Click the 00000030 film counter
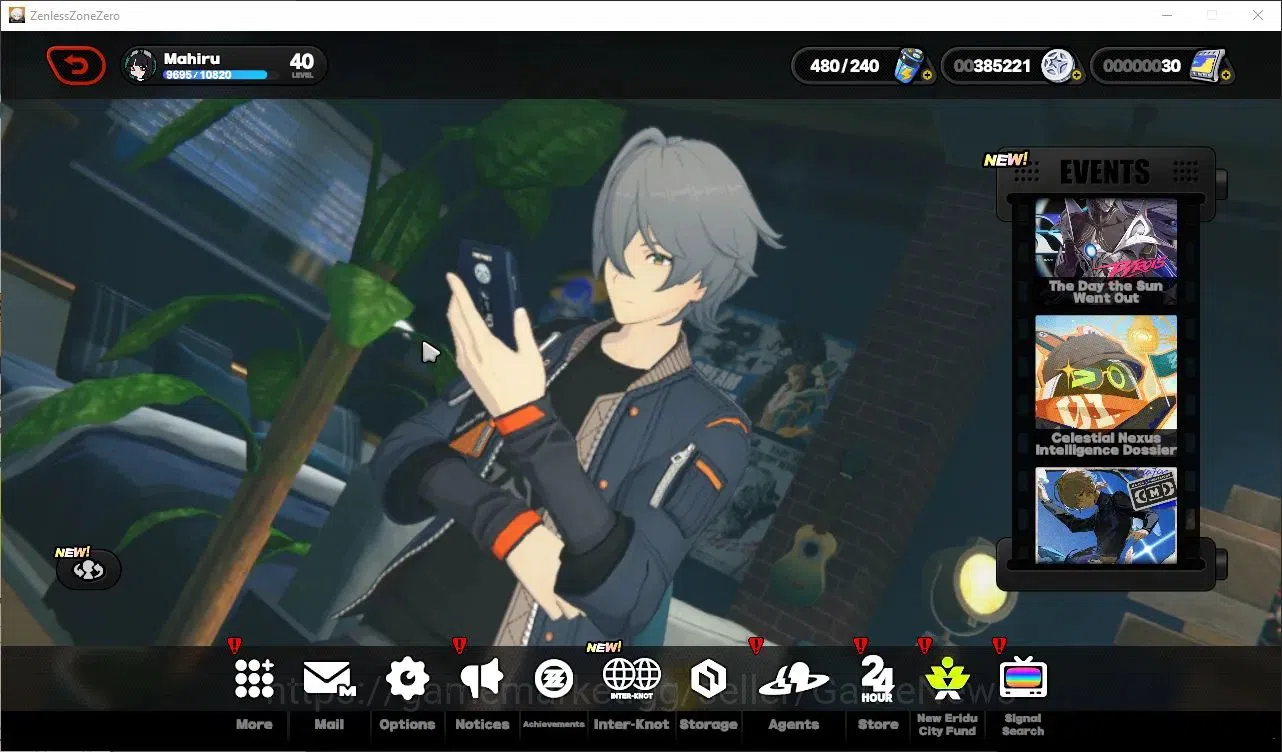The image size is (1282, 752). [x=1142, y=66]
